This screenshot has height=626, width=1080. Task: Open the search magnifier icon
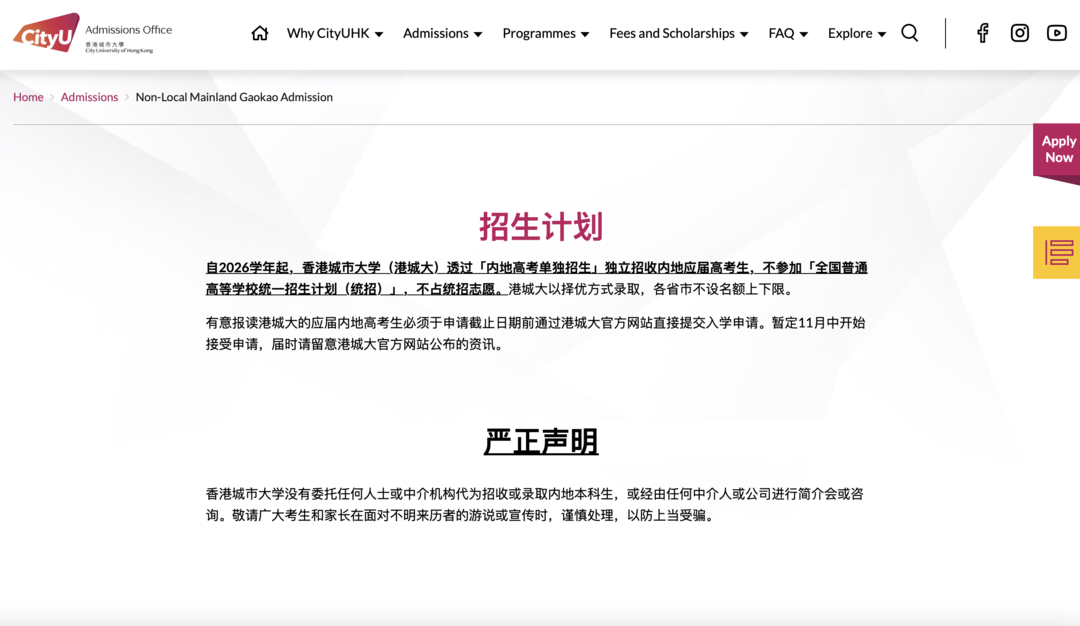pyautogui.click(x=910, y=33)
